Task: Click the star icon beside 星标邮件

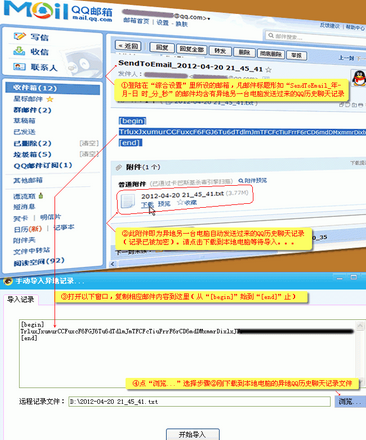Action: pos(50,99)
